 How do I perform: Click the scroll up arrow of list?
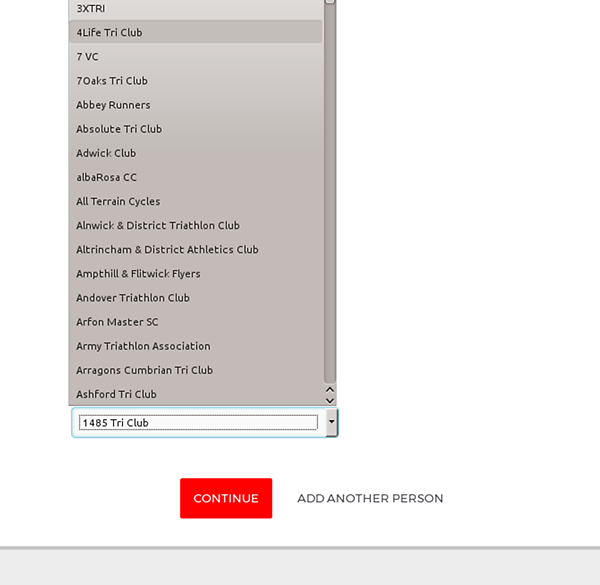[330, 389]
